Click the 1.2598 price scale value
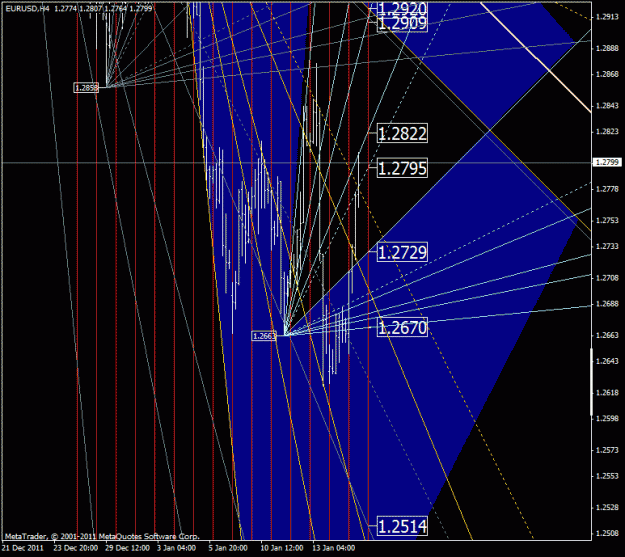The height and width of the screenshot is (557, 625). pyautogui.click(x=607, y=419)
